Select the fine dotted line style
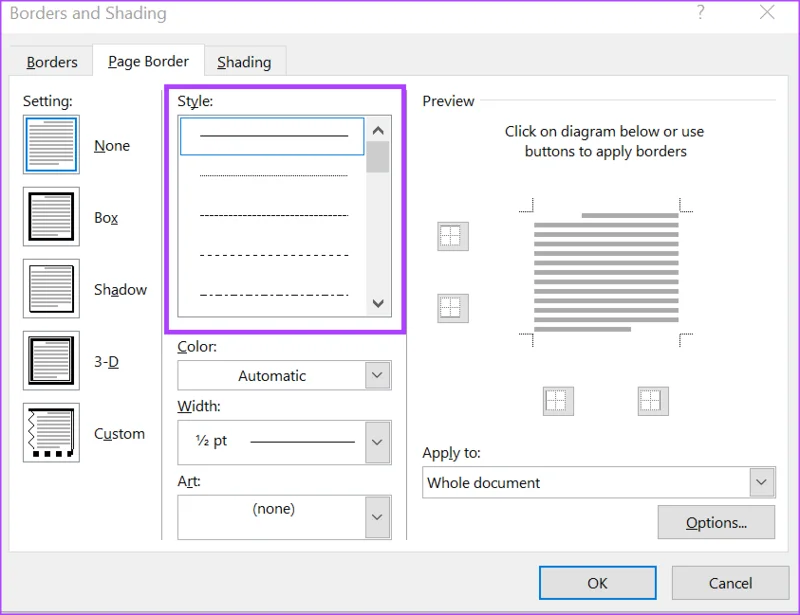800x615 pixels. 274,176
